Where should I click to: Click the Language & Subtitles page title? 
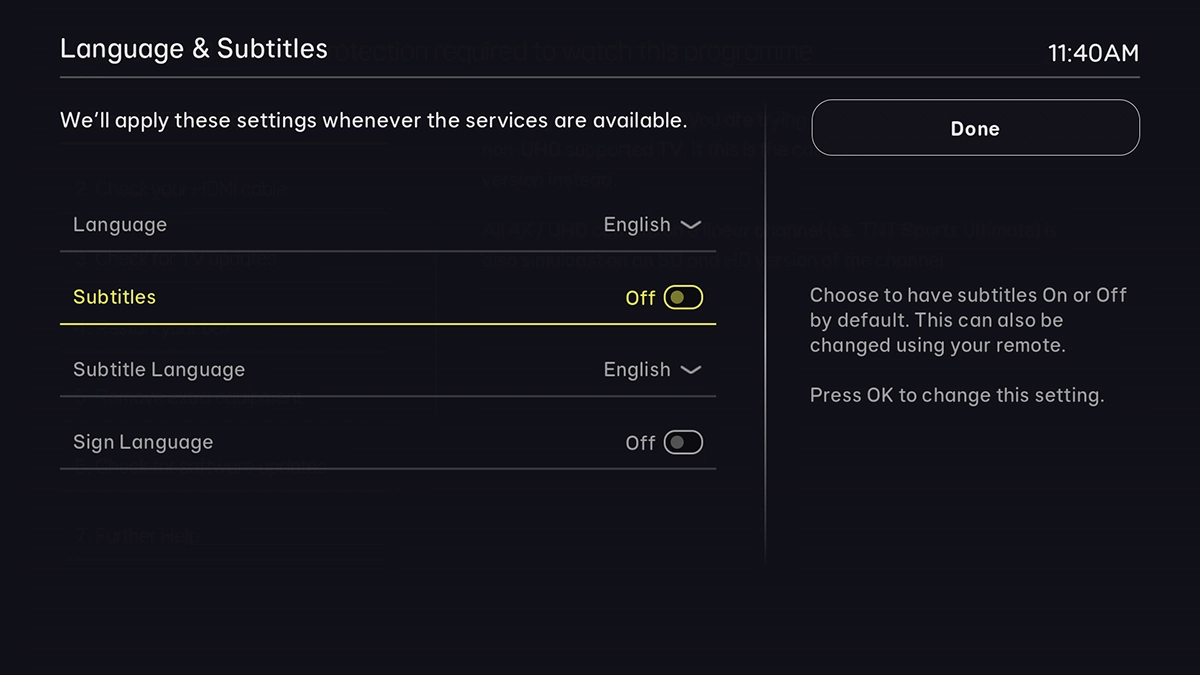(194, 49)
